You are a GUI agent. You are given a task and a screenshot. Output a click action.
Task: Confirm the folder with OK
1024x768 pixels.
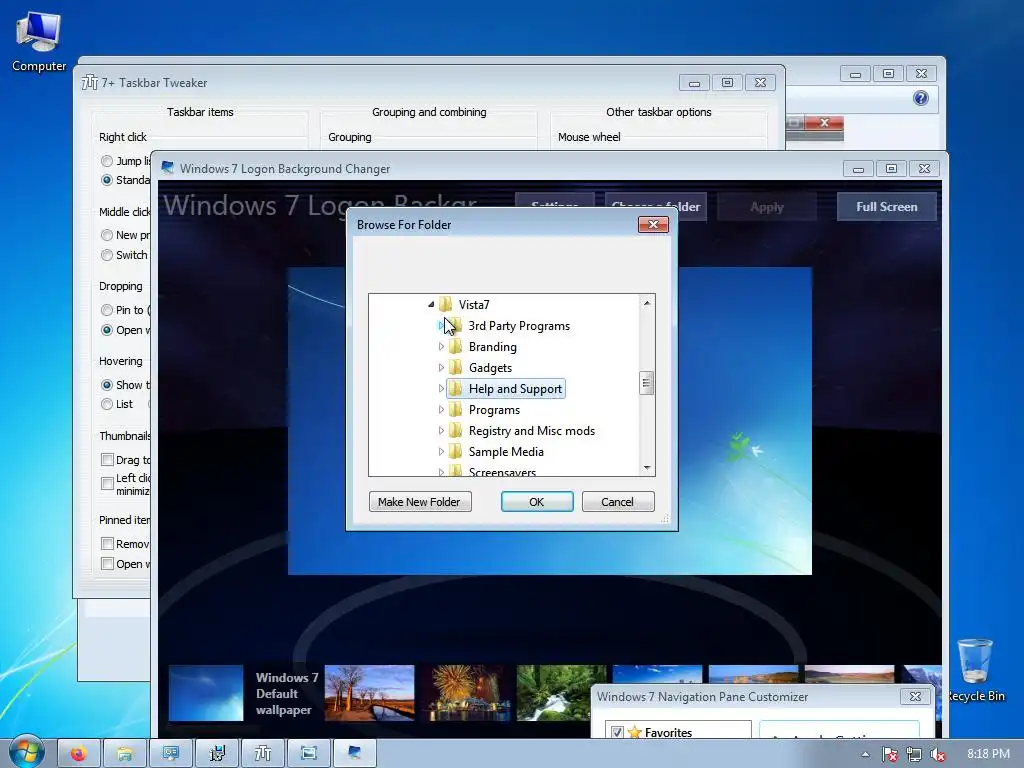click(537, 502)
